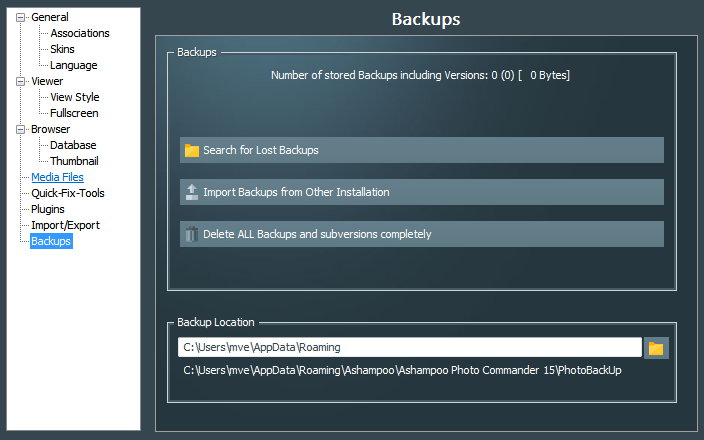Viewport: 704px width, 440px height.
Task: Click the folder icon beside Search for Lost Backups
Action: click(192, 150)
